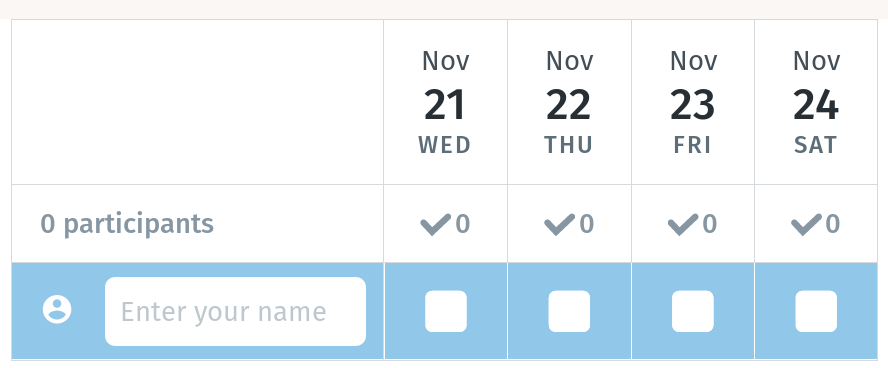Click the Nov month label above 24
The height and width of the screenshot is (368, 888).
(x=817, y=61)
